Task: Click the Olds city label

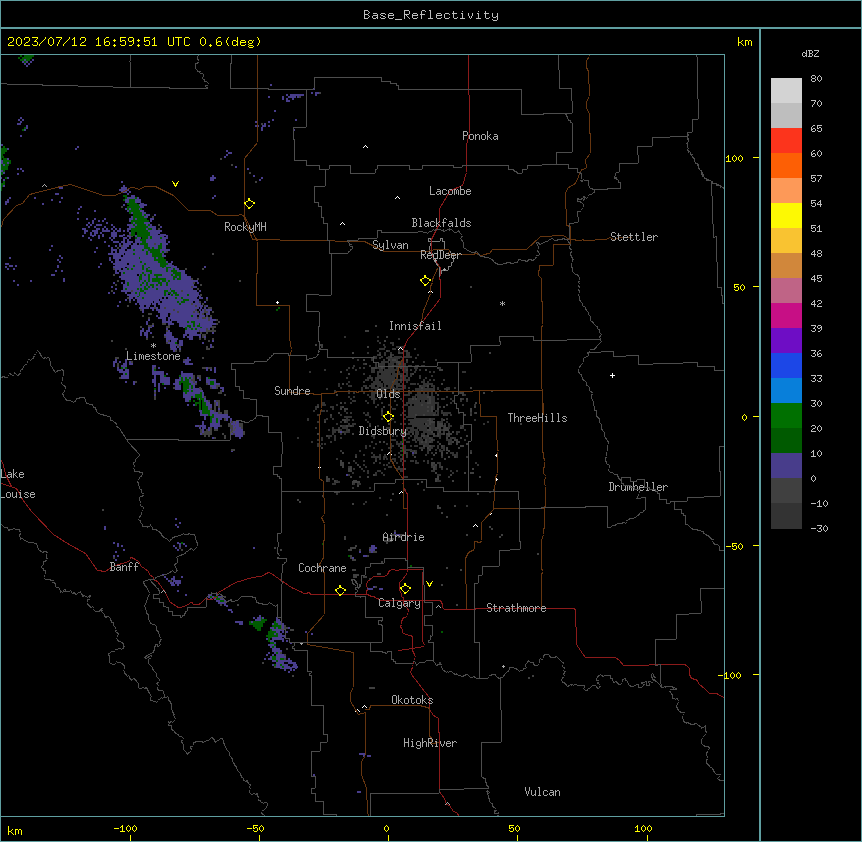Action: [x=388, y=394]
